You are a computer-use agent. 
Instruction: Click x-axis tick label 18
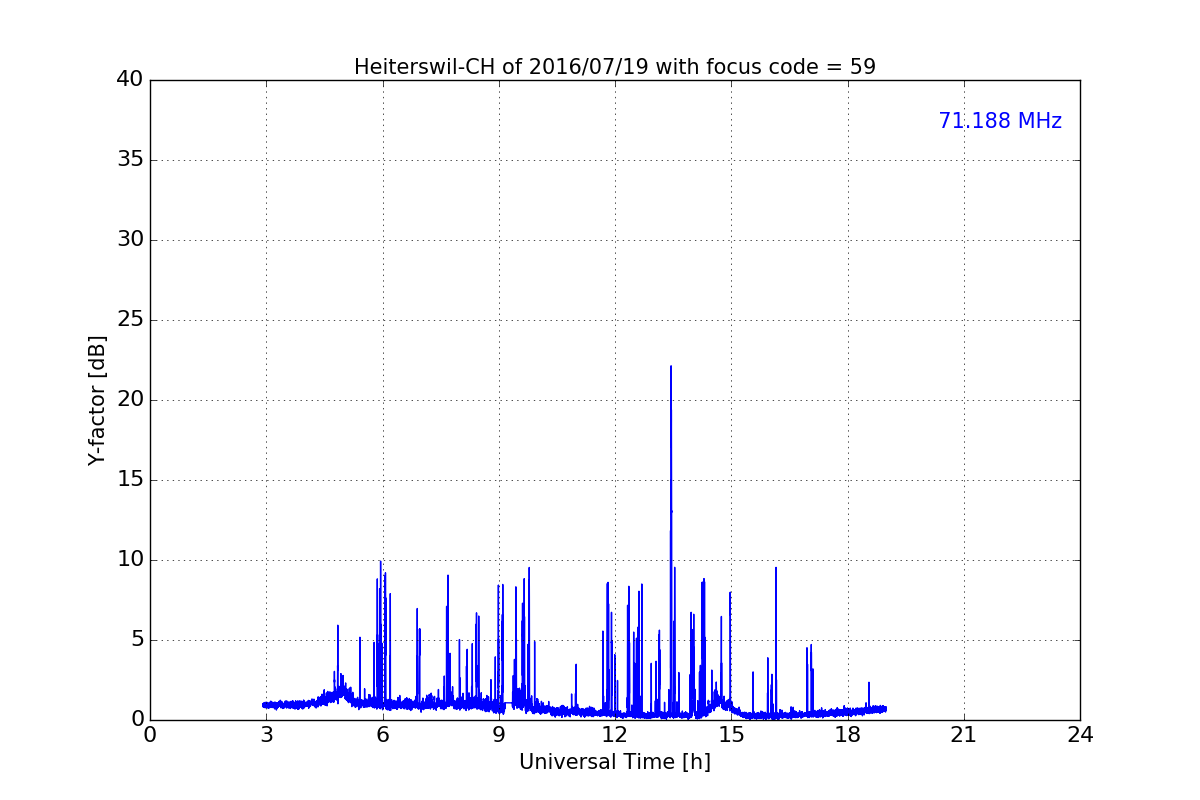[x=848, y=735]
